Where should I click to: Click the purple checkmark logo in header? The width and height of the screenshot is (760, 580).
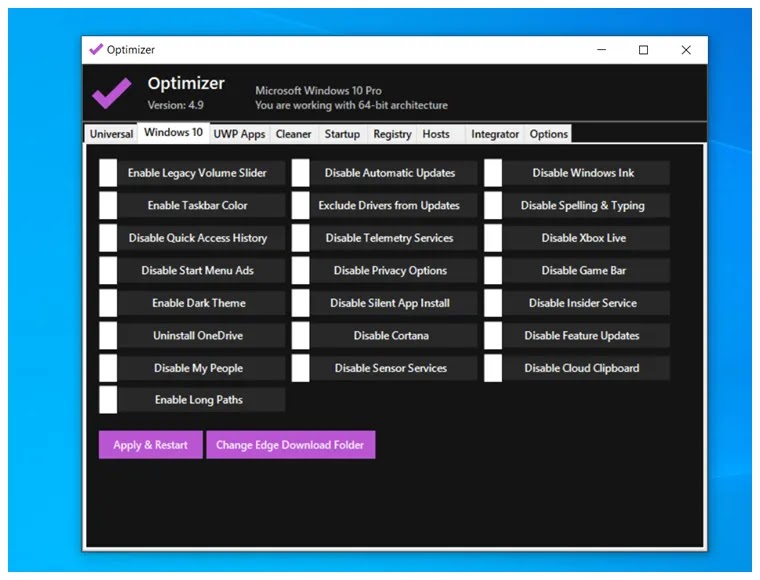(111, 93)
